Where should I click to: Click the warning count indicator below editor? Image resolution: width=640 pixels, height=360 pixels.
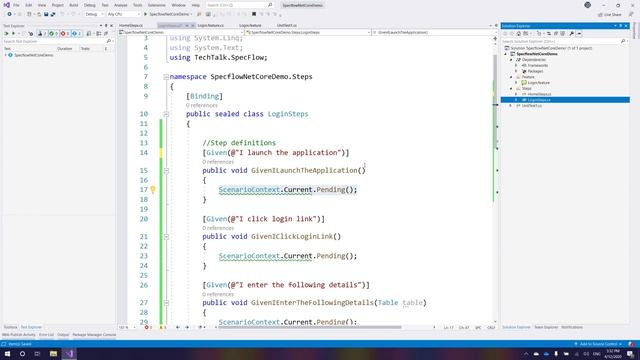coord(162,327)
